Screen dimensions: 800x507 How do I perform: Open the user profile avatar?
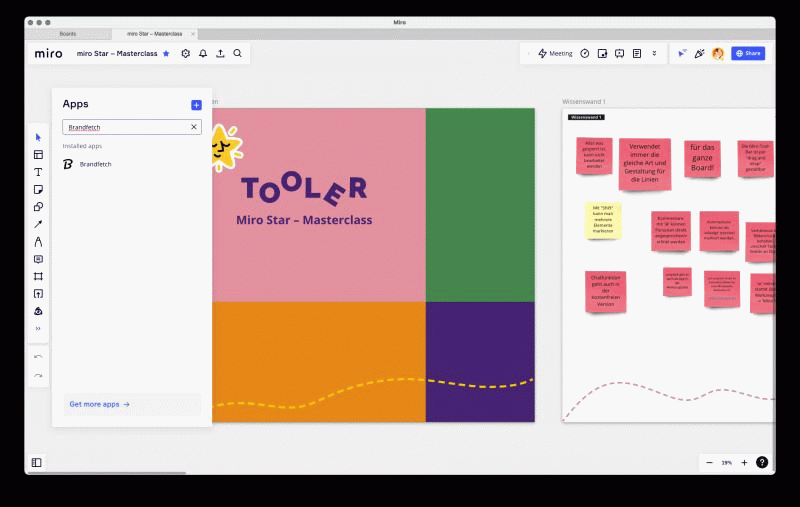tap(718, 54)
